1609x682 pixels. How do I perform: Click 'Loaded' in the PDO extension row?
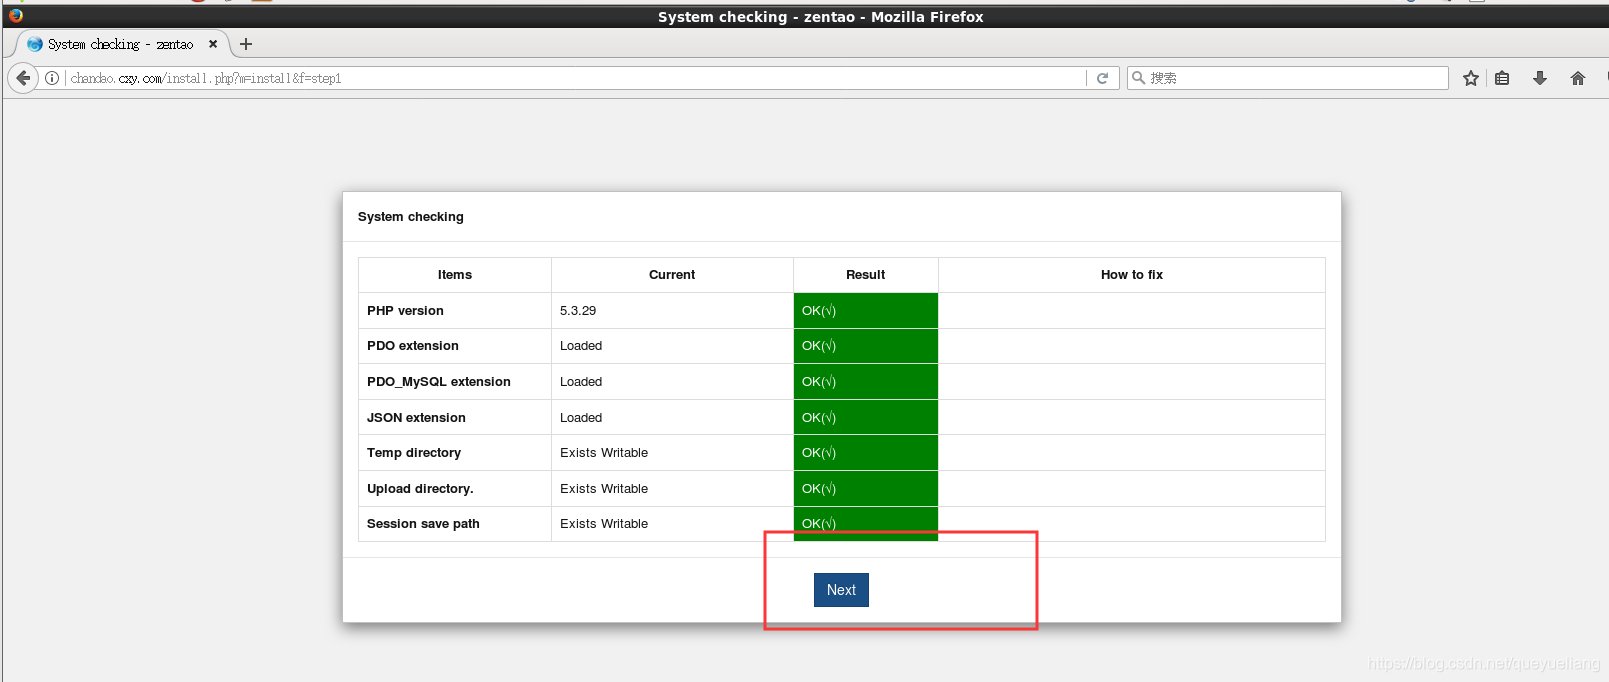point(581,346)
